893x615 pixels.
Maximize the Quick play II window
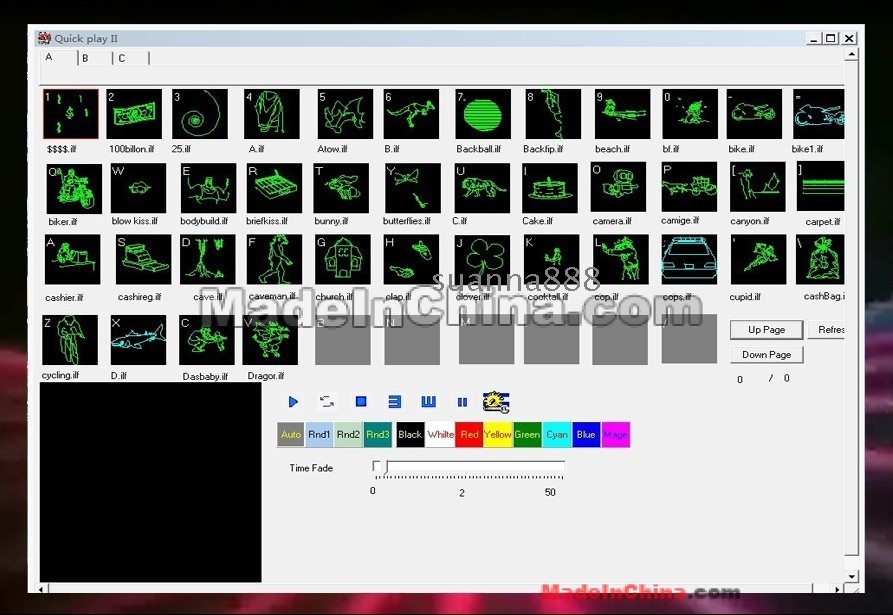click(831, 38)
